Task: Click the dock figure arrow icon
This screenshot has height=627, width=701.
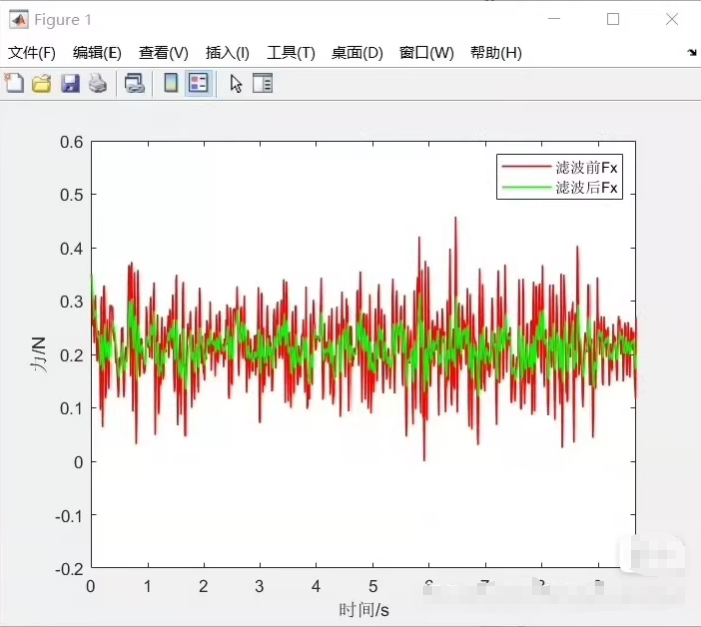Action: click(692, 53)
